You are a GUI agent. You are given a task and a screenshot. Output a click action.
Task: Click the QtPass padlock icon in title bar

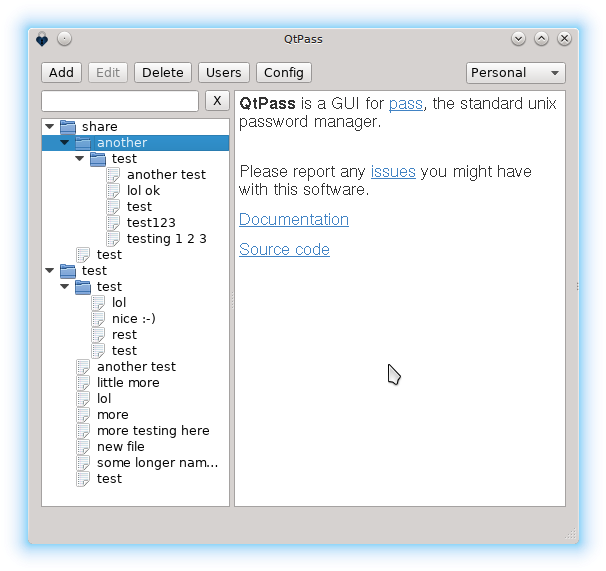pos(42,39)
